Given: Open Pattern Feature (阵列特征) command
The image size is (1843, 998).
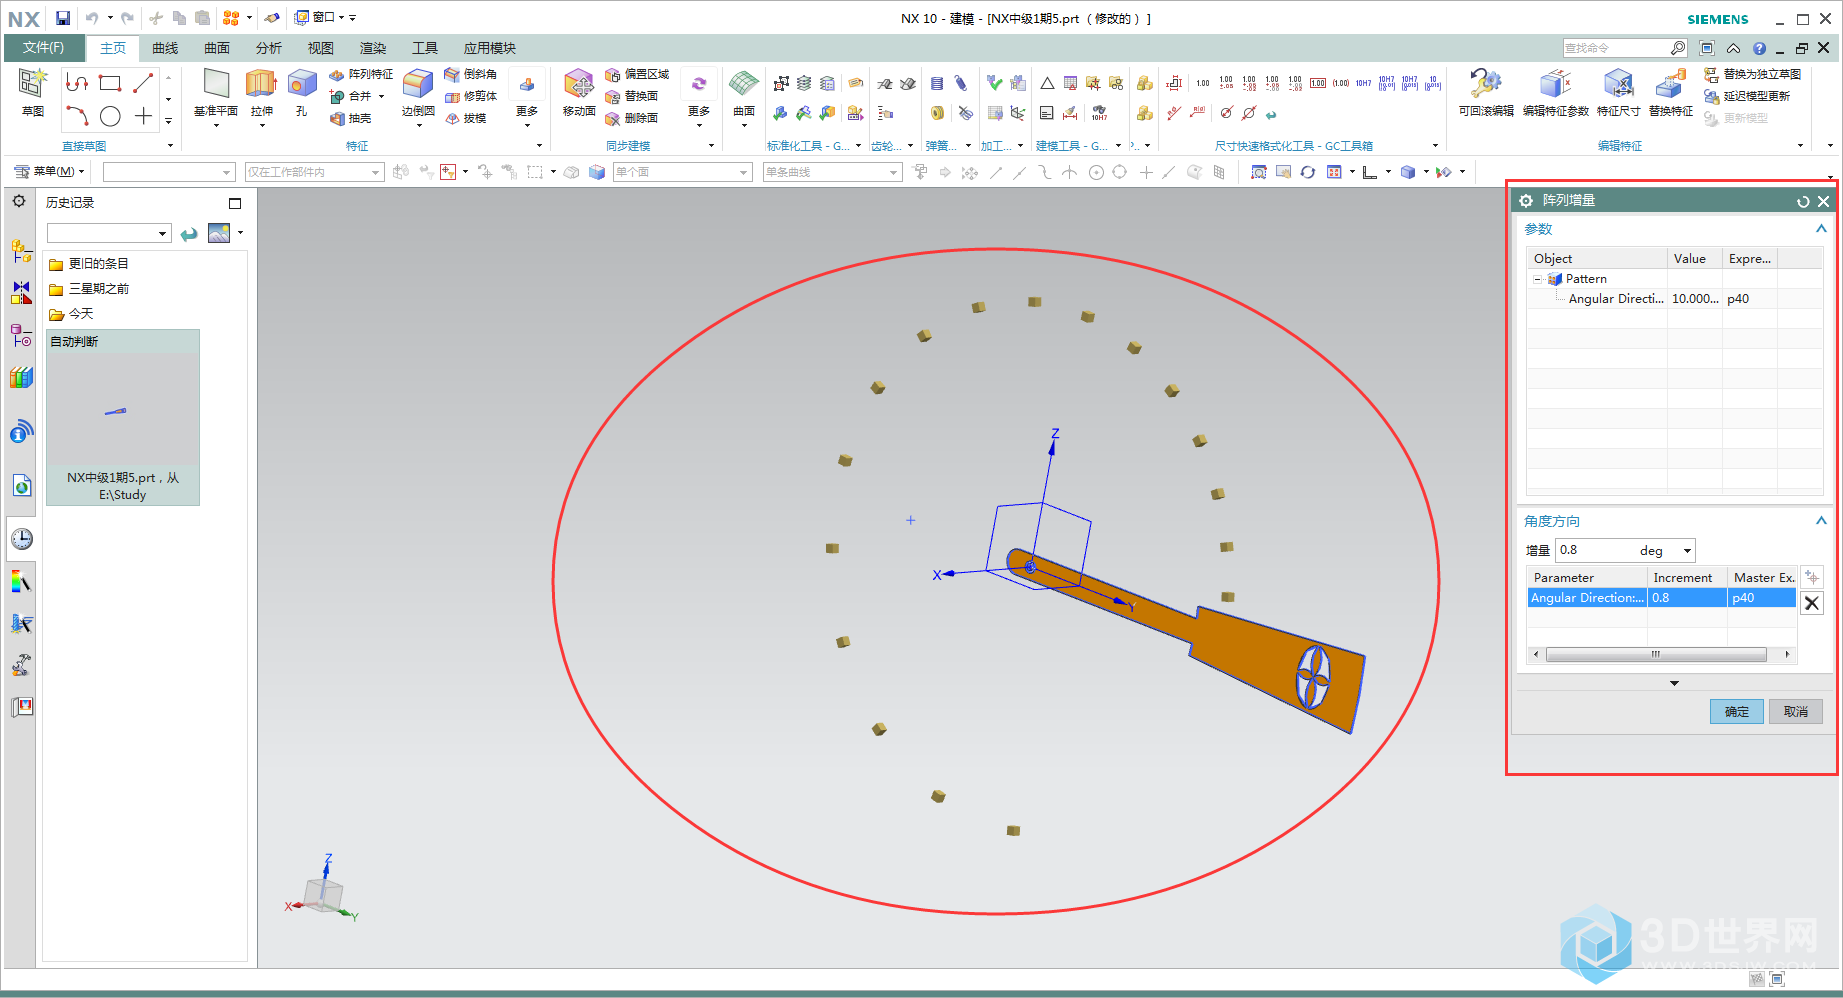Looking at the screenshot, I should pos(361,75).
